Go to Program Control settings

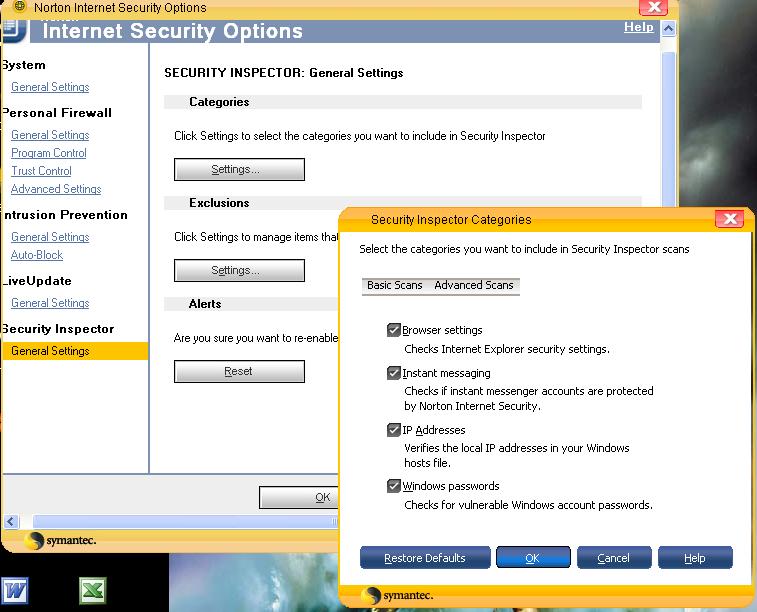pos(49,153)
